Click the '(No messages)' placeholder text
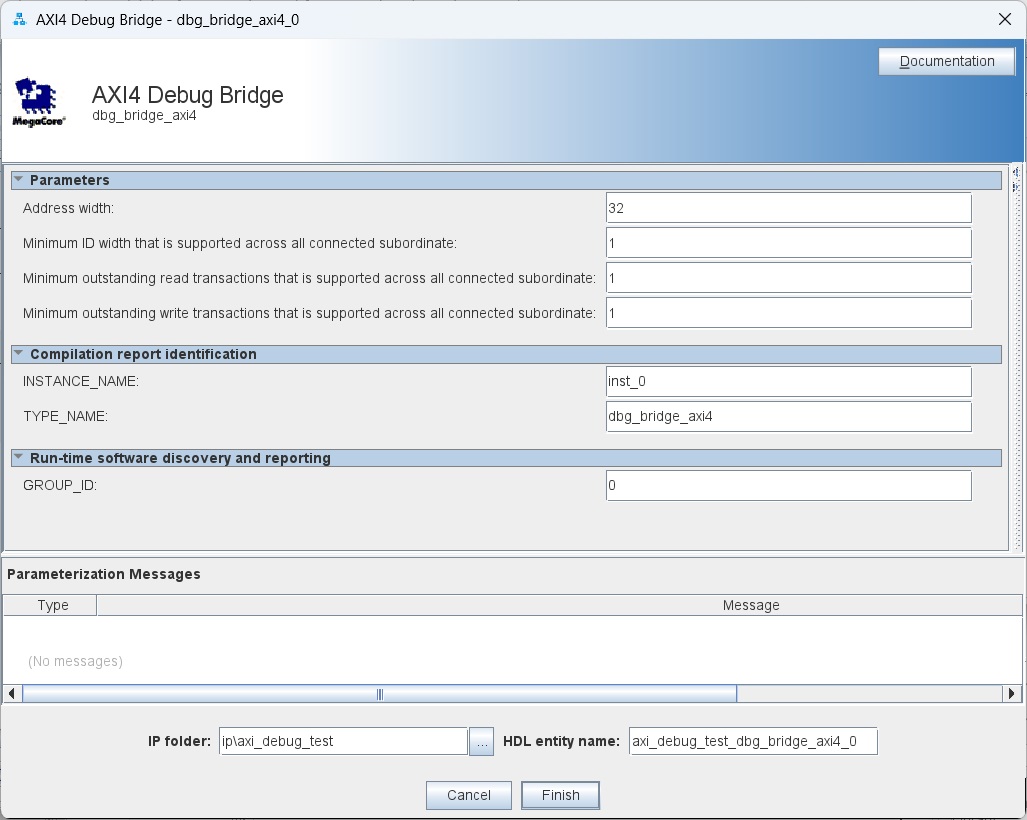Image resolution: width=1027 pixels, height=820 pixels. [x=75, y=662]
